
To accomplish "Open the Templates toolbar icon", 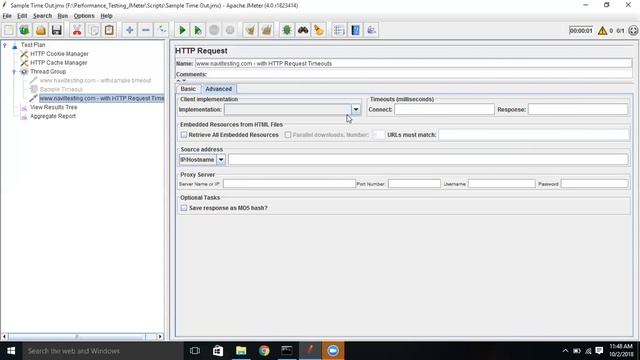I will tap(24, 30).
